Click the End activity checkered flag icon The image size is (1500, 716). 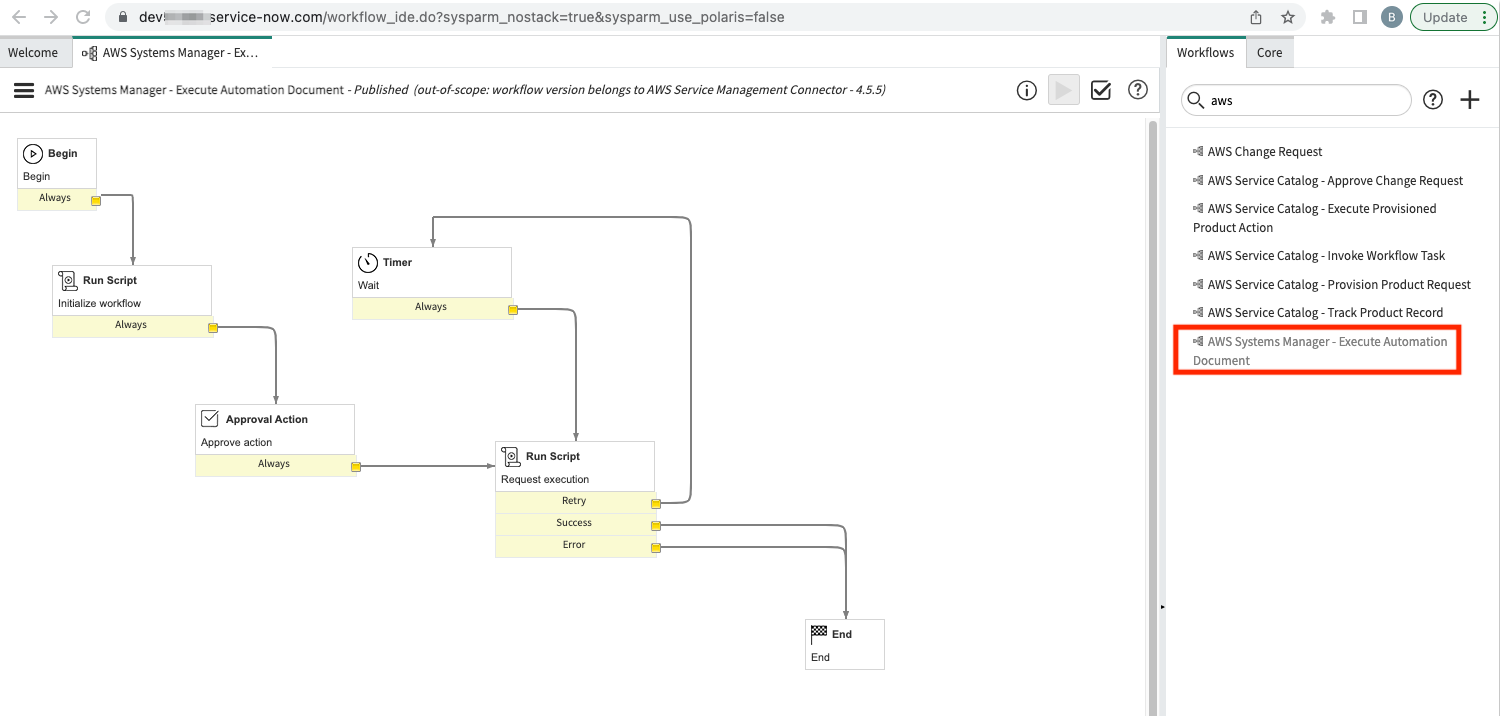point(821,633)
